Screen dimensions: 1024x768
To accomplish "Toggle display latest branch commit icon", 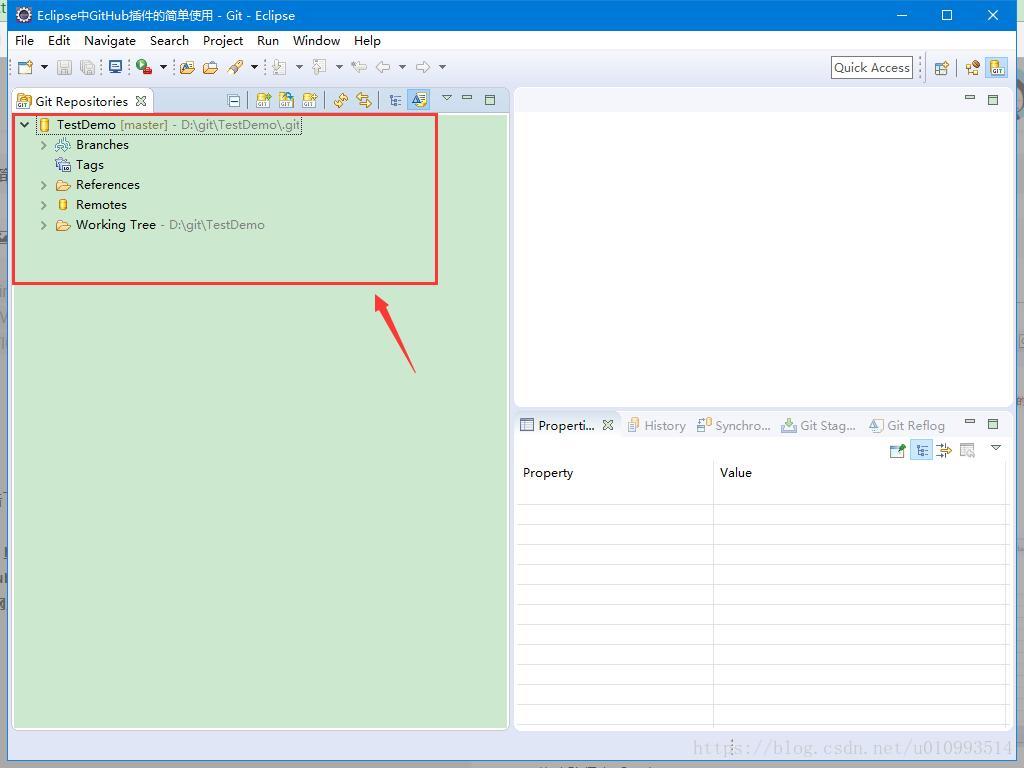I will pyautogui.click(x=419, y=100).
